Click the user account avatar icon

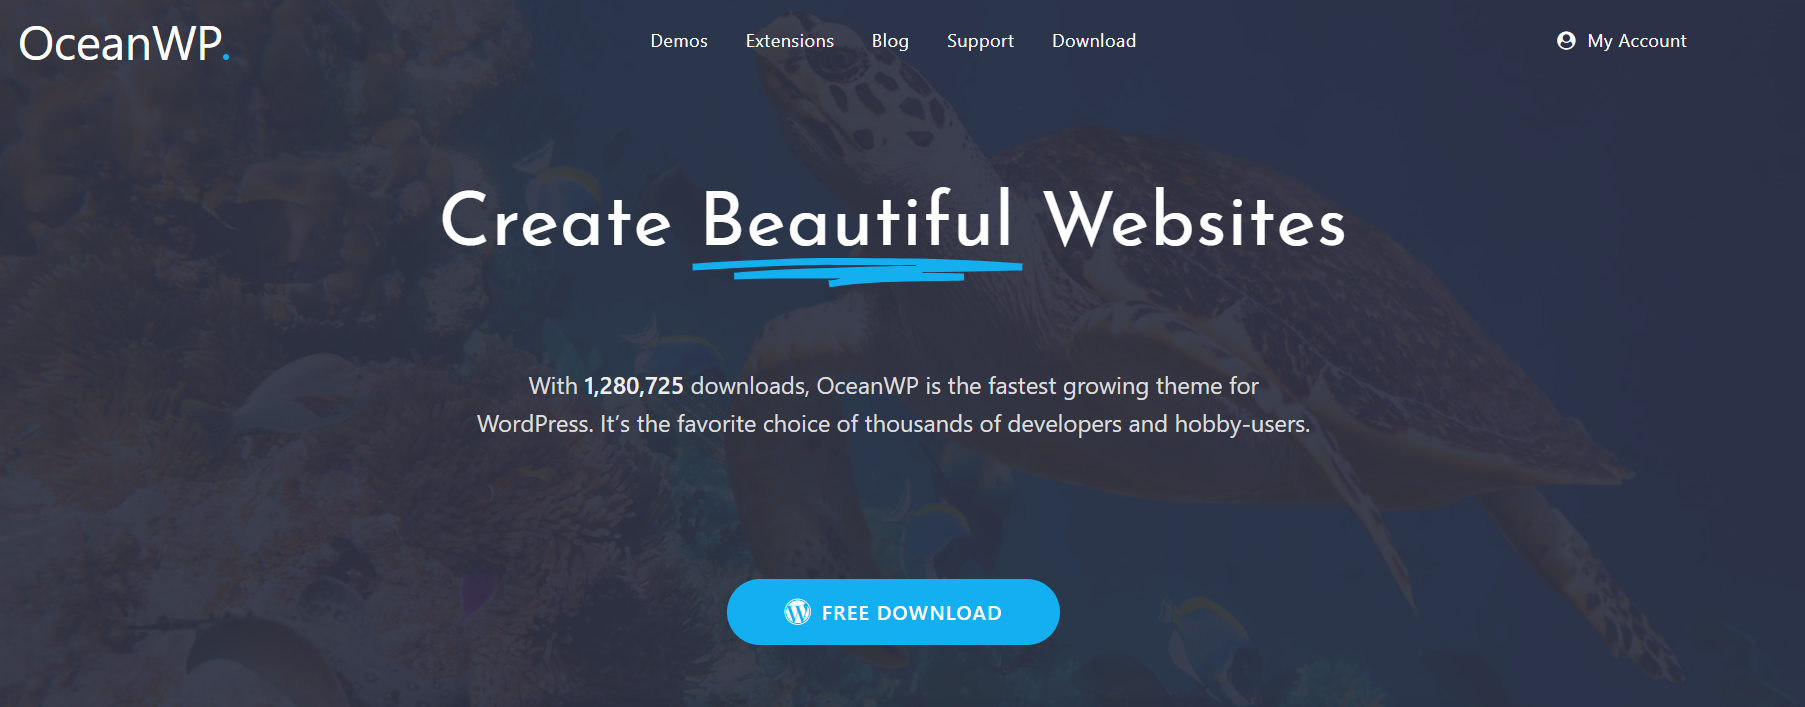pos(1566,41)
